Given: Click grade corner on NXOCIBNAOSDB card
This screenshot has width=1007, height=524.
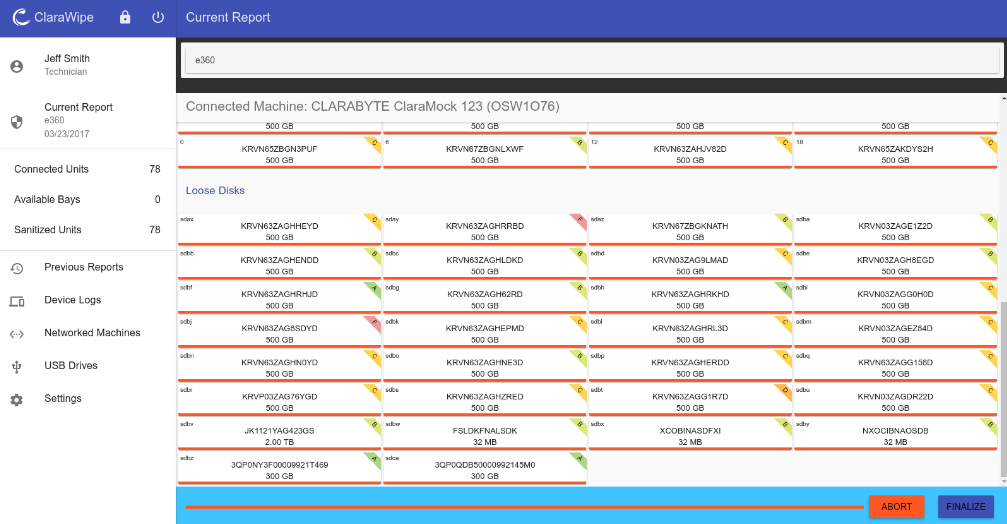Looking at the screenshot, I should point(991,424).
